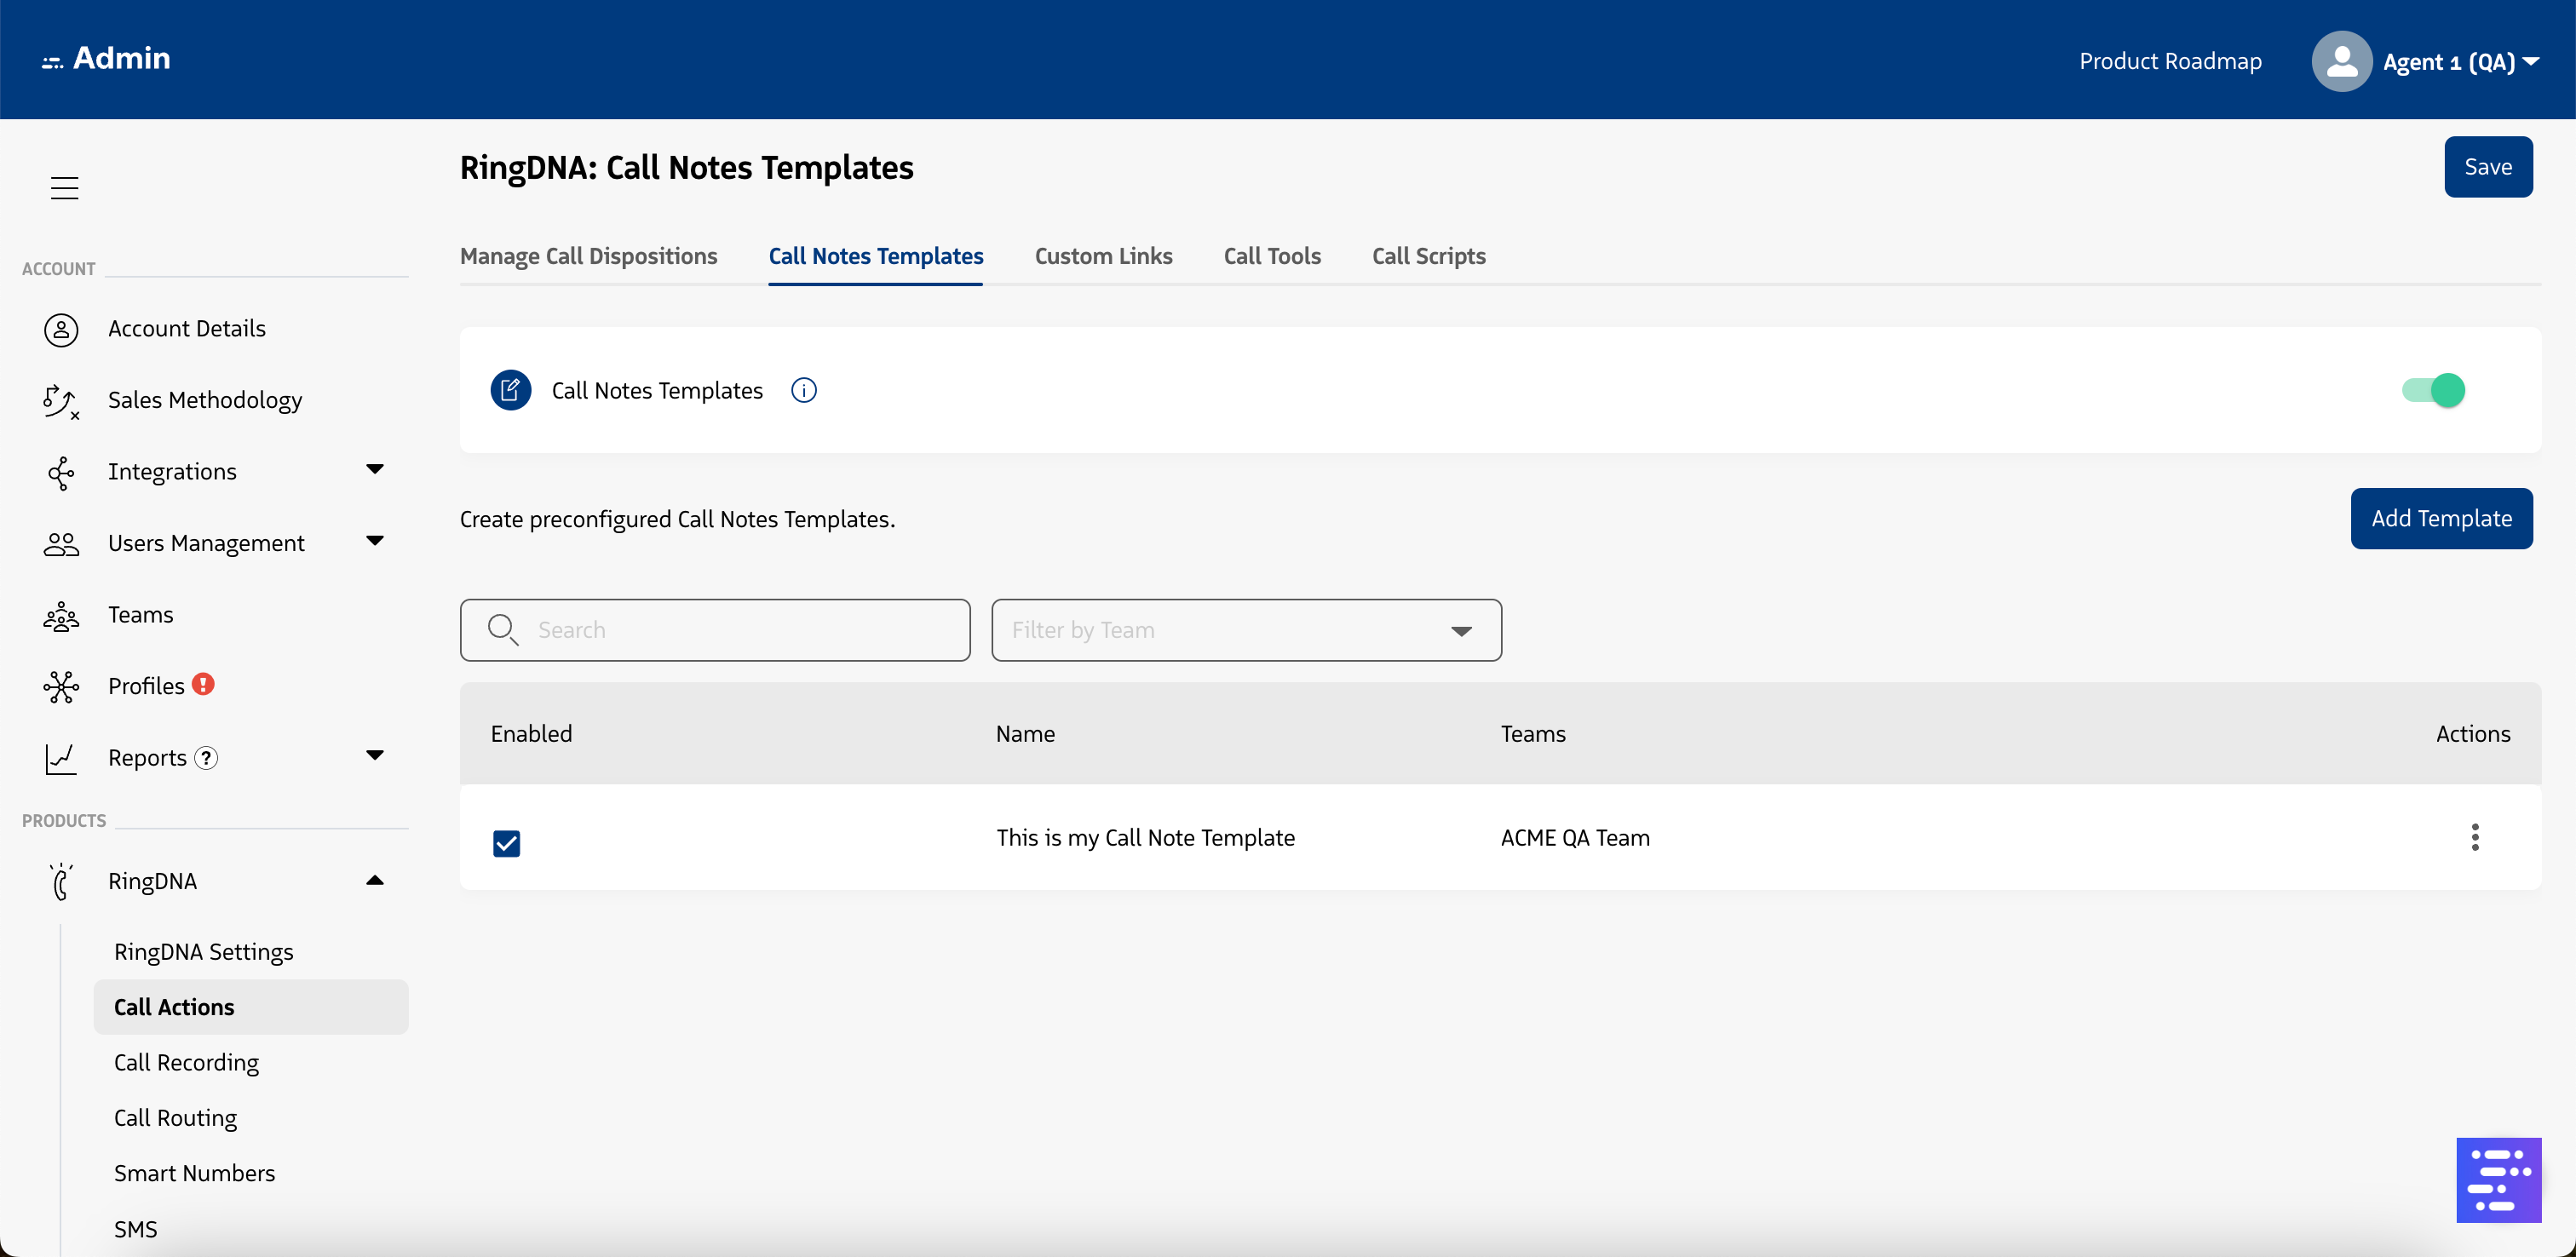The width and height of the screenshot is (2576, 1257).
Task: Collapse the RingDNA section arrow
Action: 375,880
